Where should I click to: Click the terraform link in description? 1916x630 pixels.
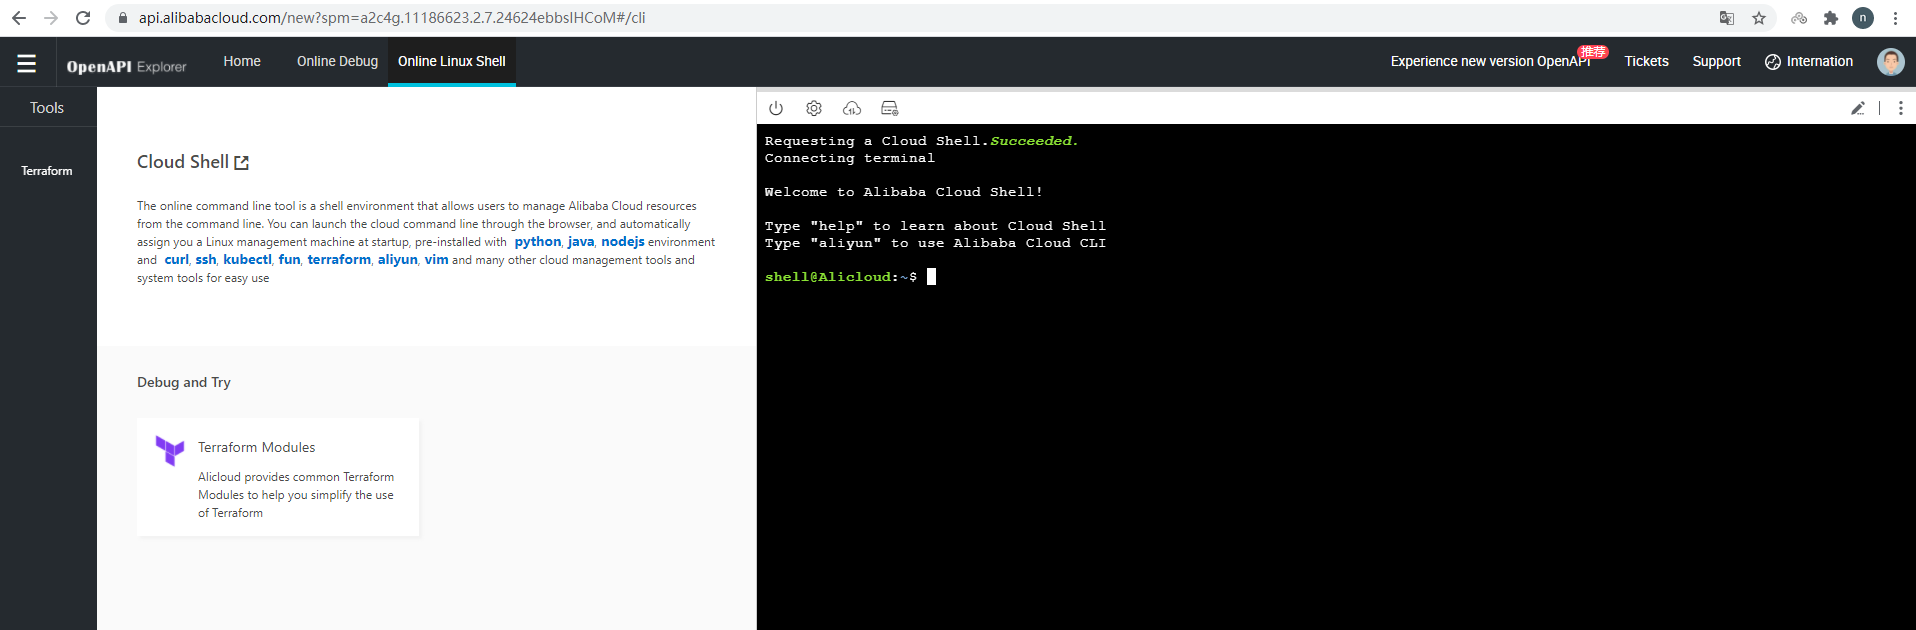(339, 259)
